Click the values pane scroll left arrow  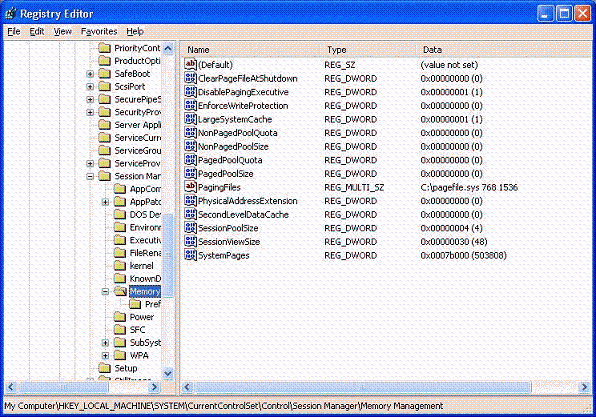tap(187, 387)
